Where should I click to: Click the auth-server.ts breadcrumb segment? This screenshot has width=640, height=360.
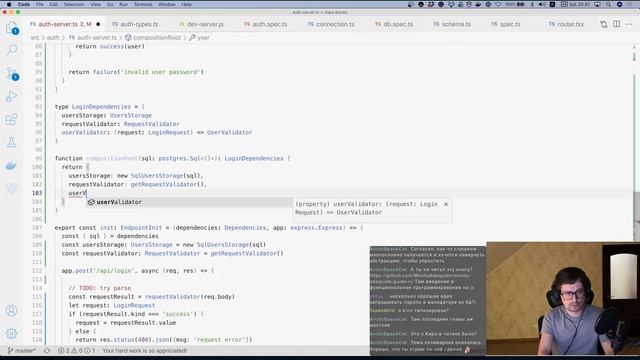[97, 38]
